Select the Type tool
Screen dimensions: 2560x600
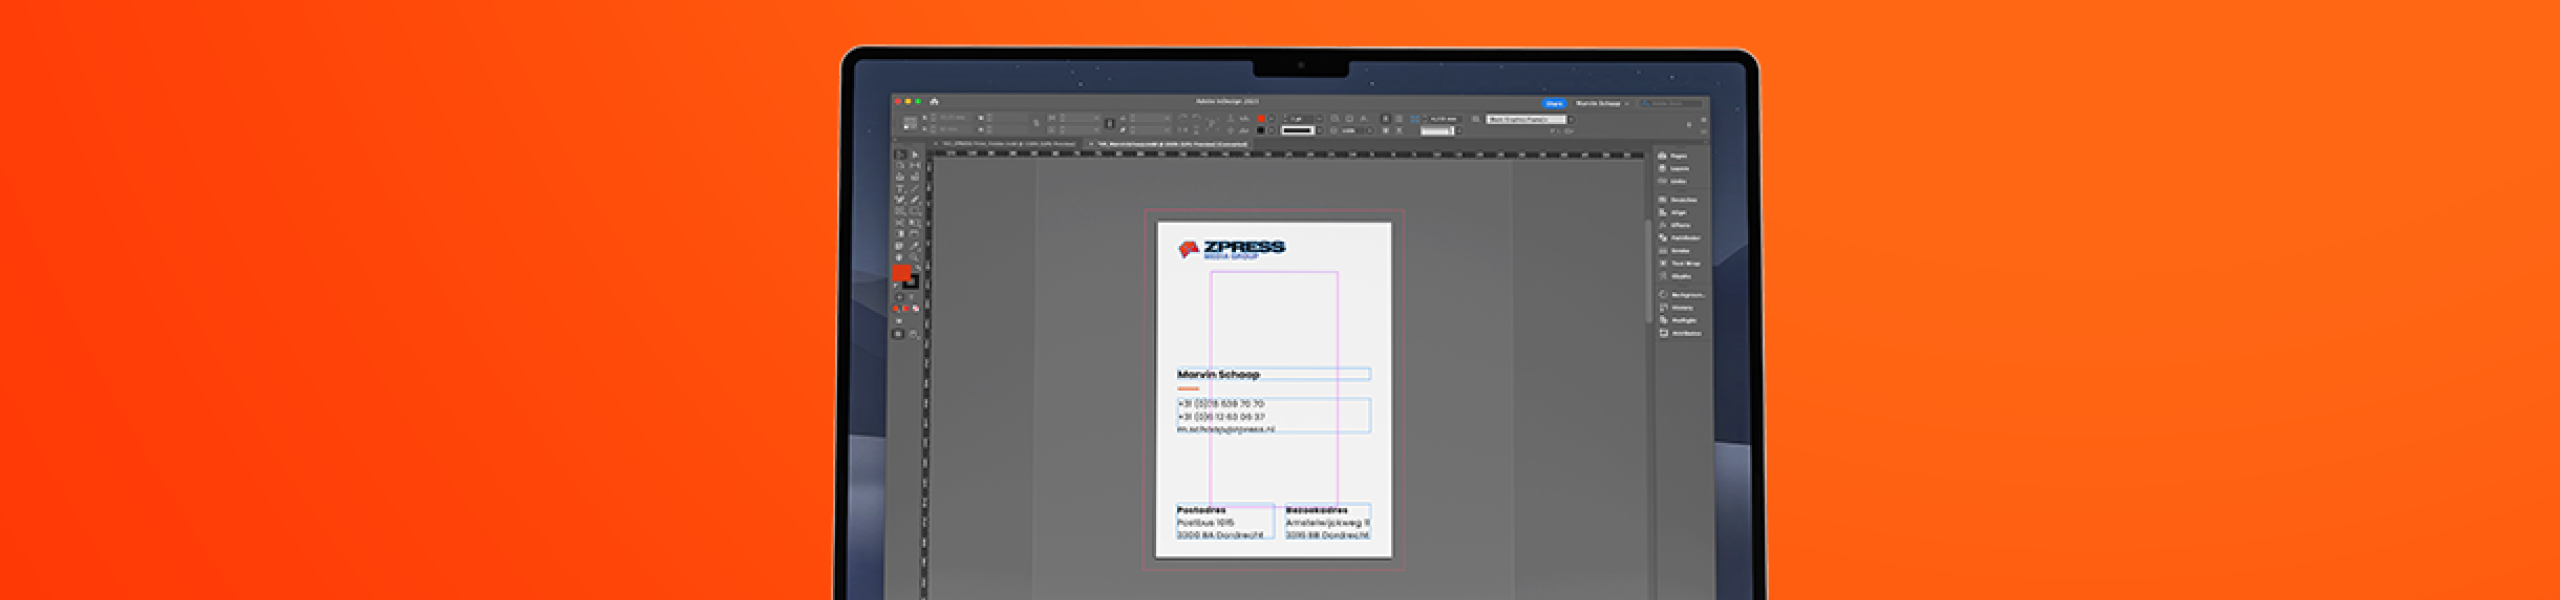click(900, 188)
